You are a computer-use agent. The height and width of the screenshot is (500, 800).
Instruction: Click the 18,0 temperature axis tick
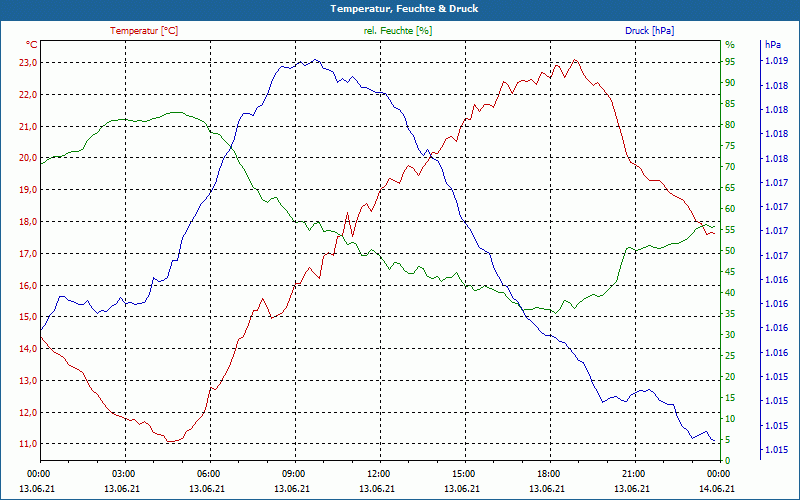coord(29,221)
